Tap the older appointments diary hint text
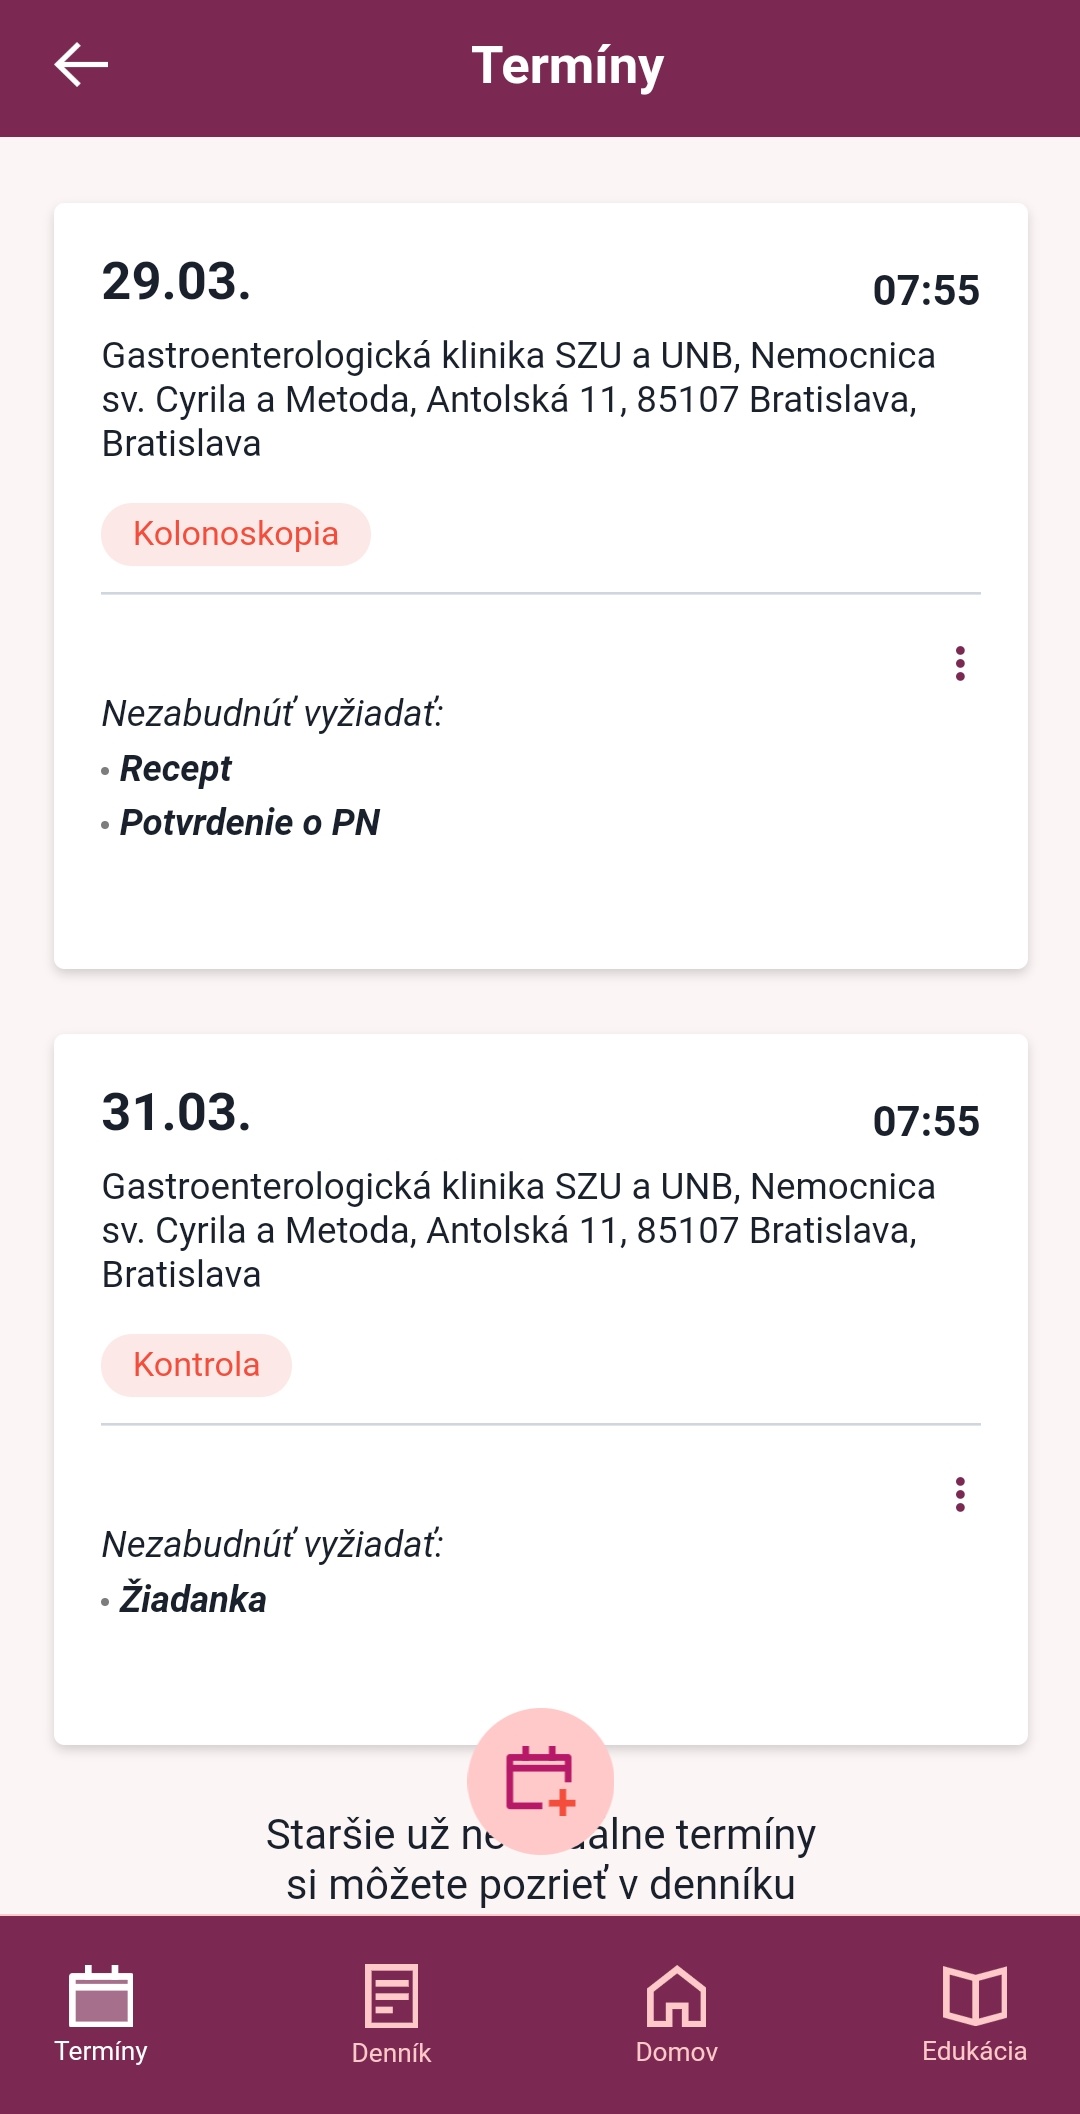The image size is (1080, 2114). pyautogui.click(x=540, y=1884)
